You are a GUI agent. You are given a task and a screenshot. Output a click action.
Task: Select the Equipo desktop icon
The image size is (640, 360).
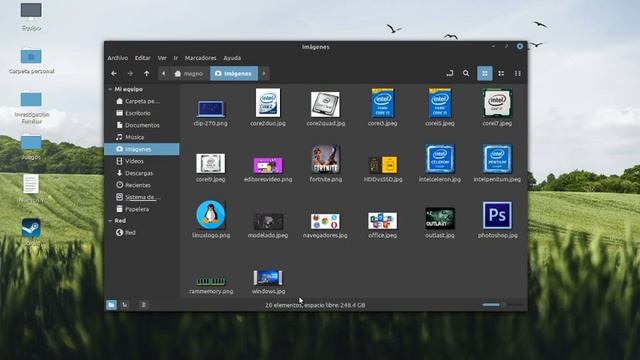click(x=31, y=17)
